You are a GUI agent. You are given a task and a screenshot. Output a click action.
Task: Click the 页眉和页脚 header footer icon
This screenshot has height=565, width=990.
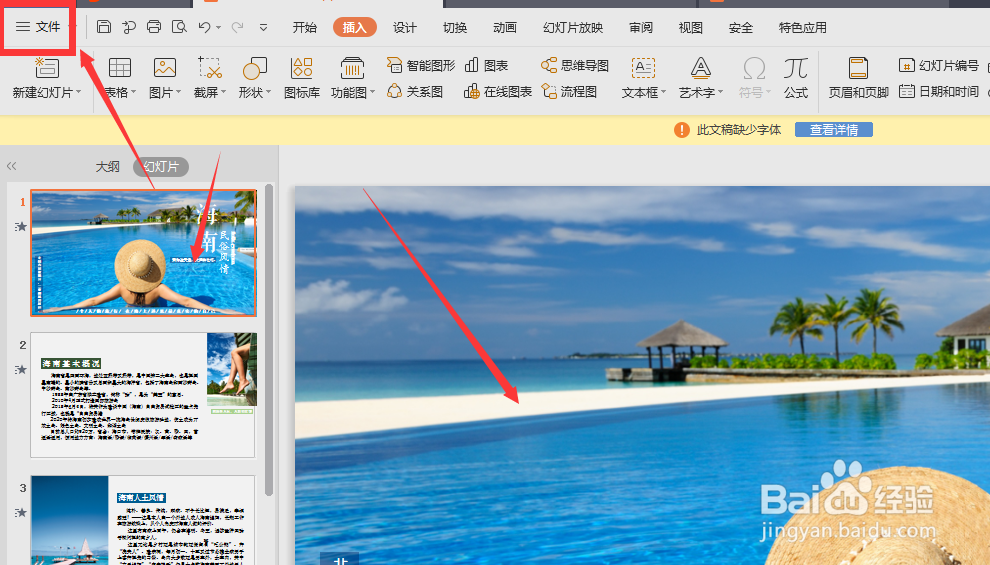(x=858, y=68)
